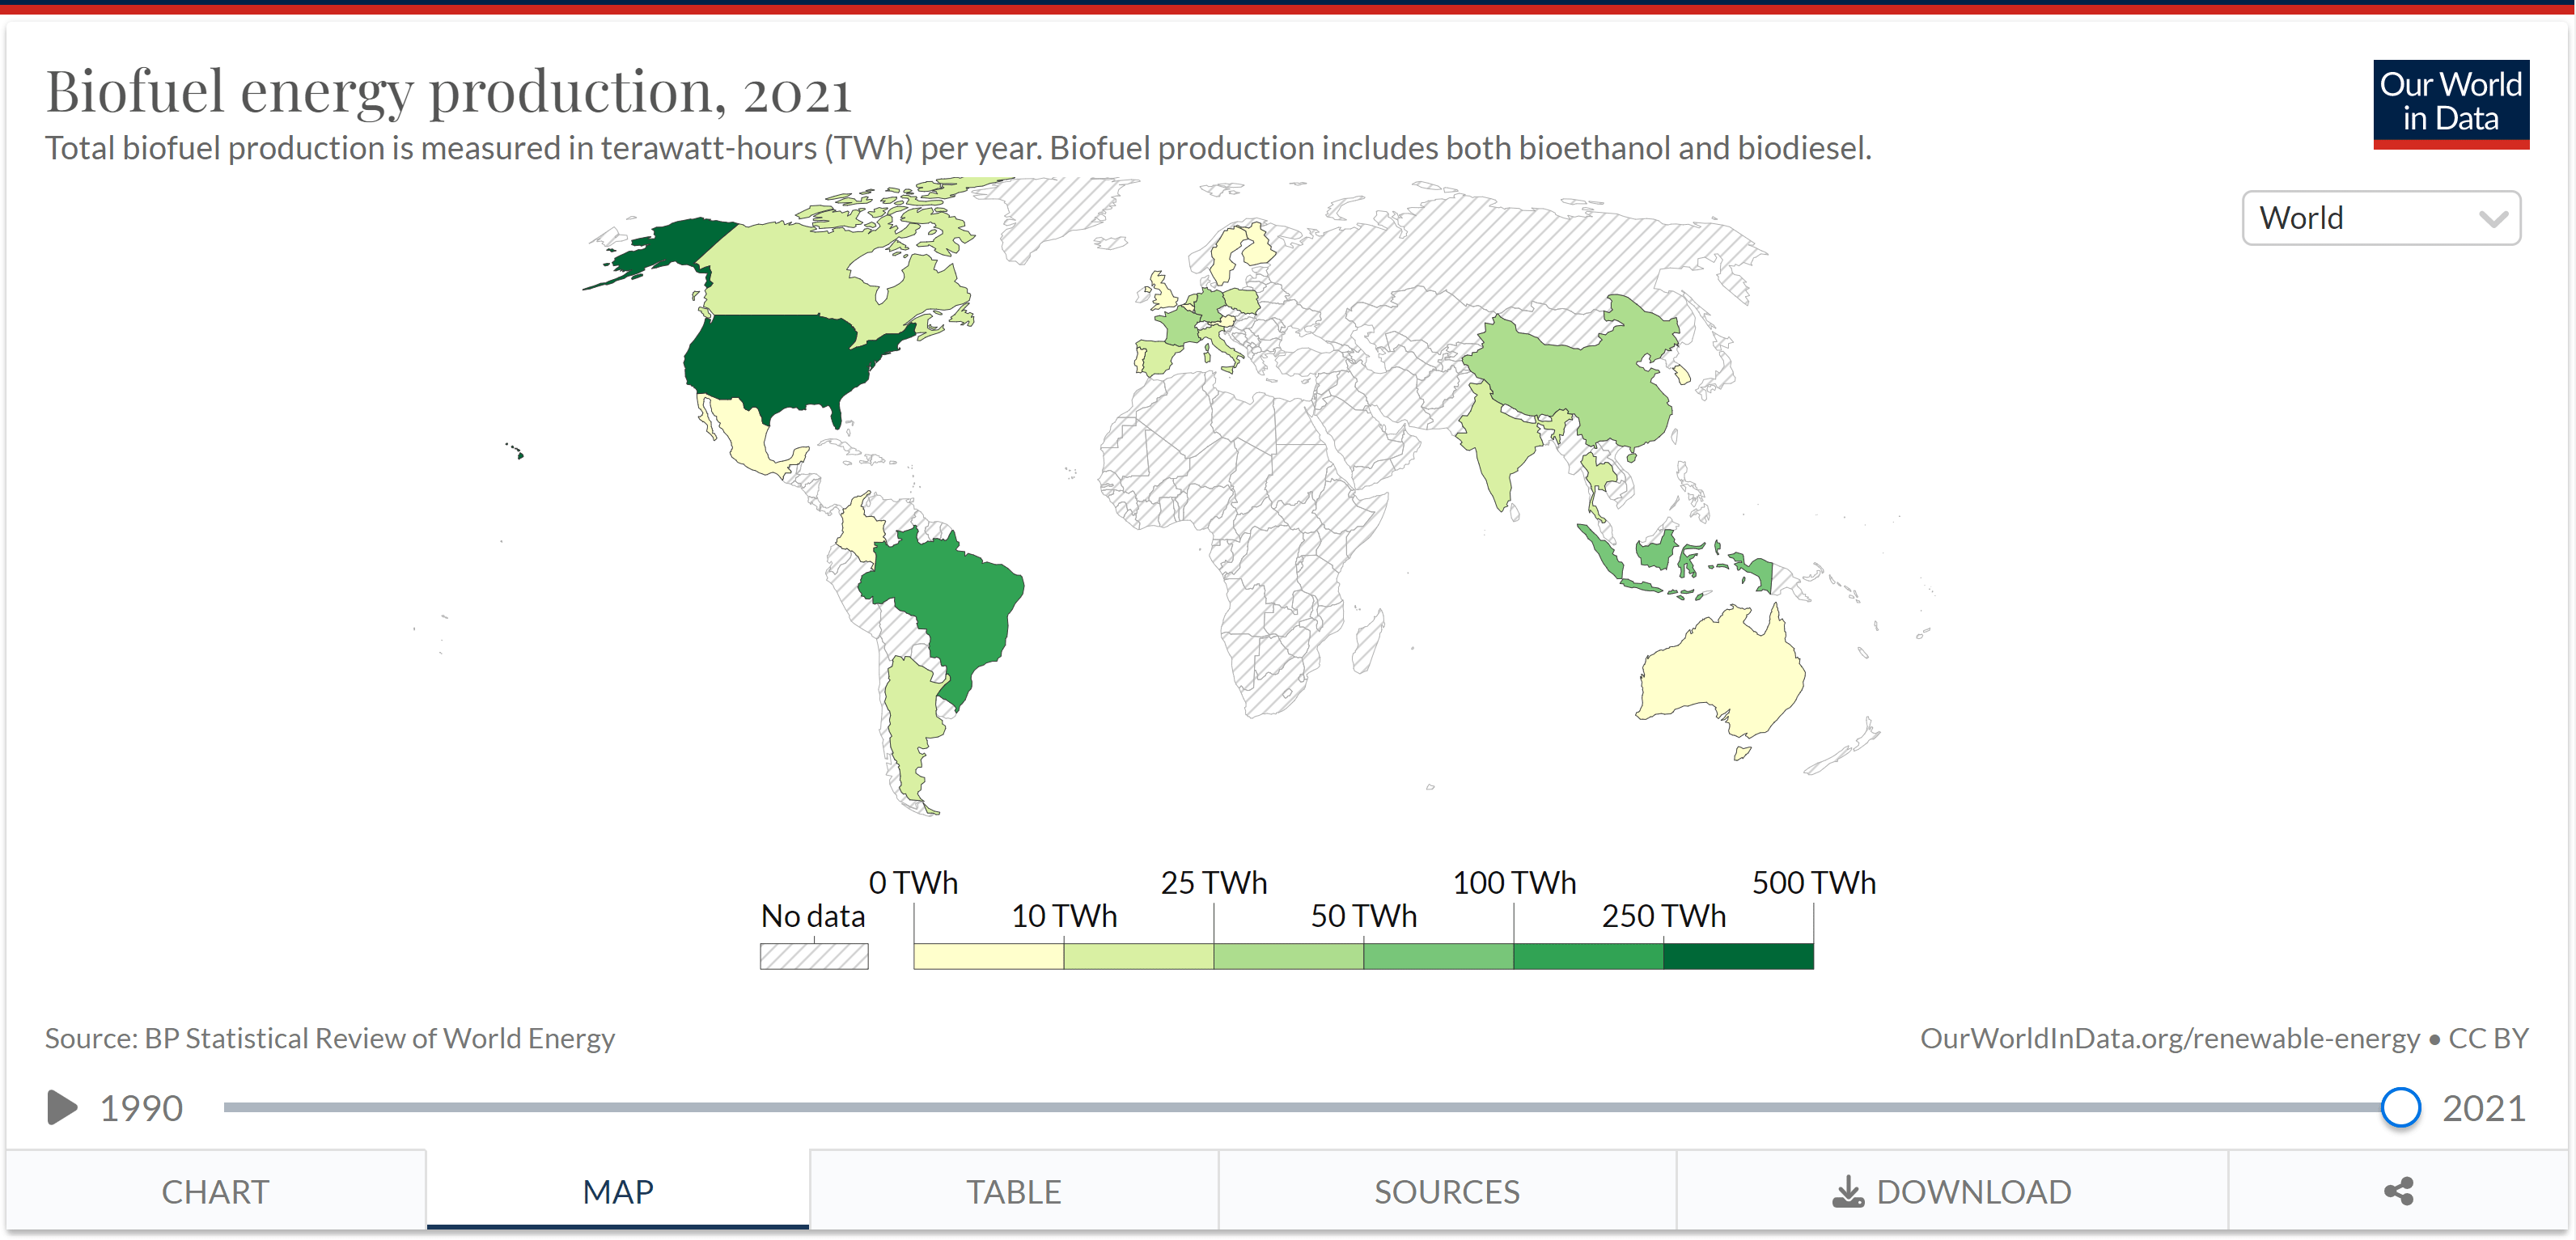Click Australia on the map

(x=1720, y=670)
